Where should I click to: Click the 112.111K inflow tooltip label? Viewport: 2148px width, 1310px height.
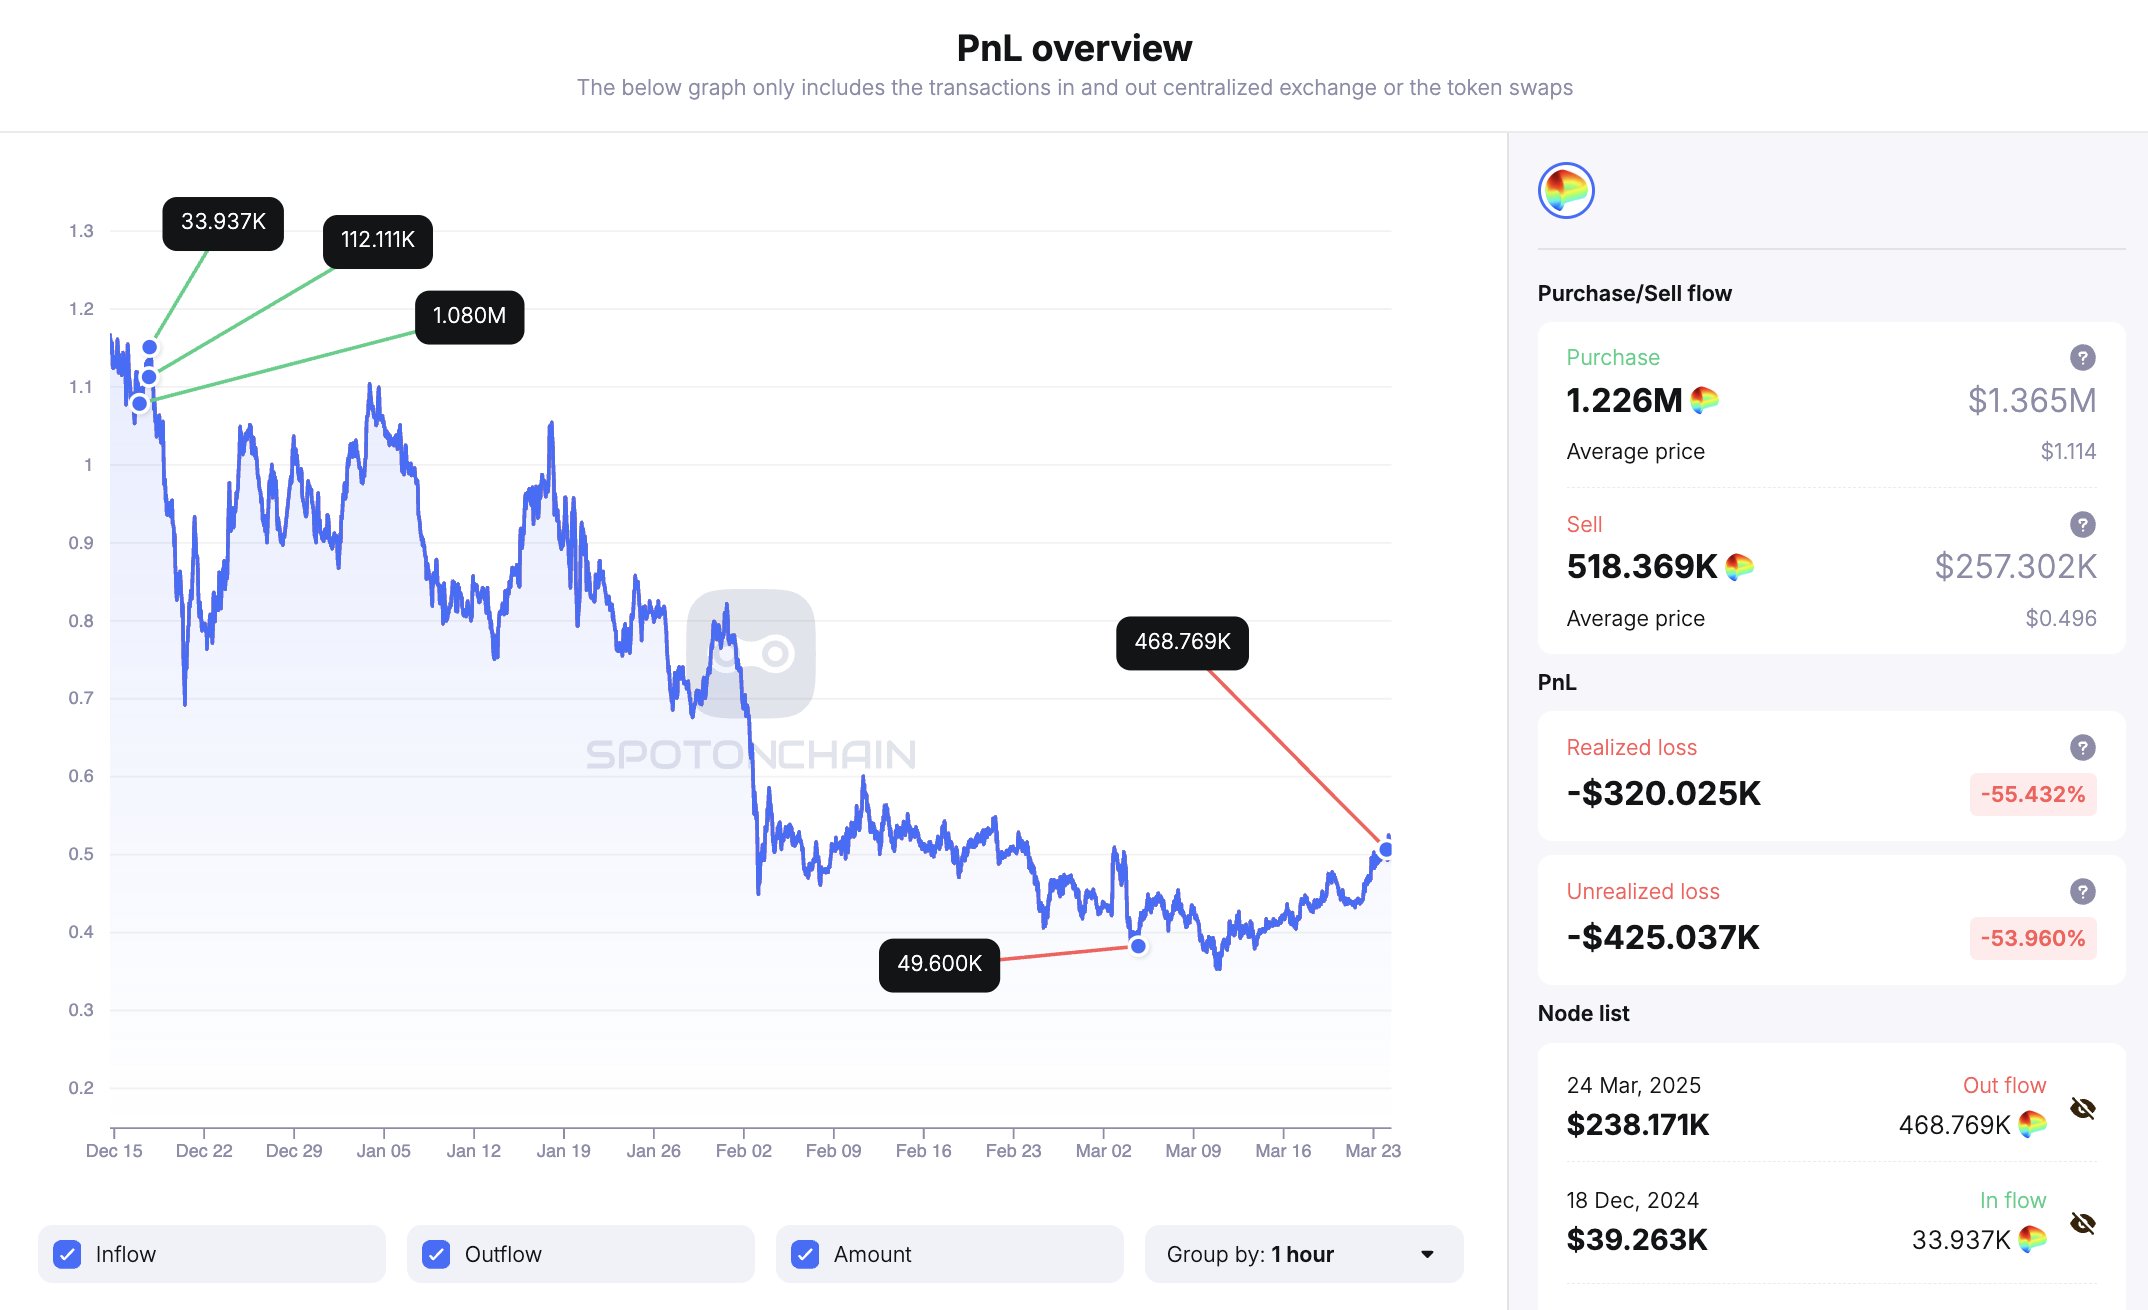click(x=377, y=240)
